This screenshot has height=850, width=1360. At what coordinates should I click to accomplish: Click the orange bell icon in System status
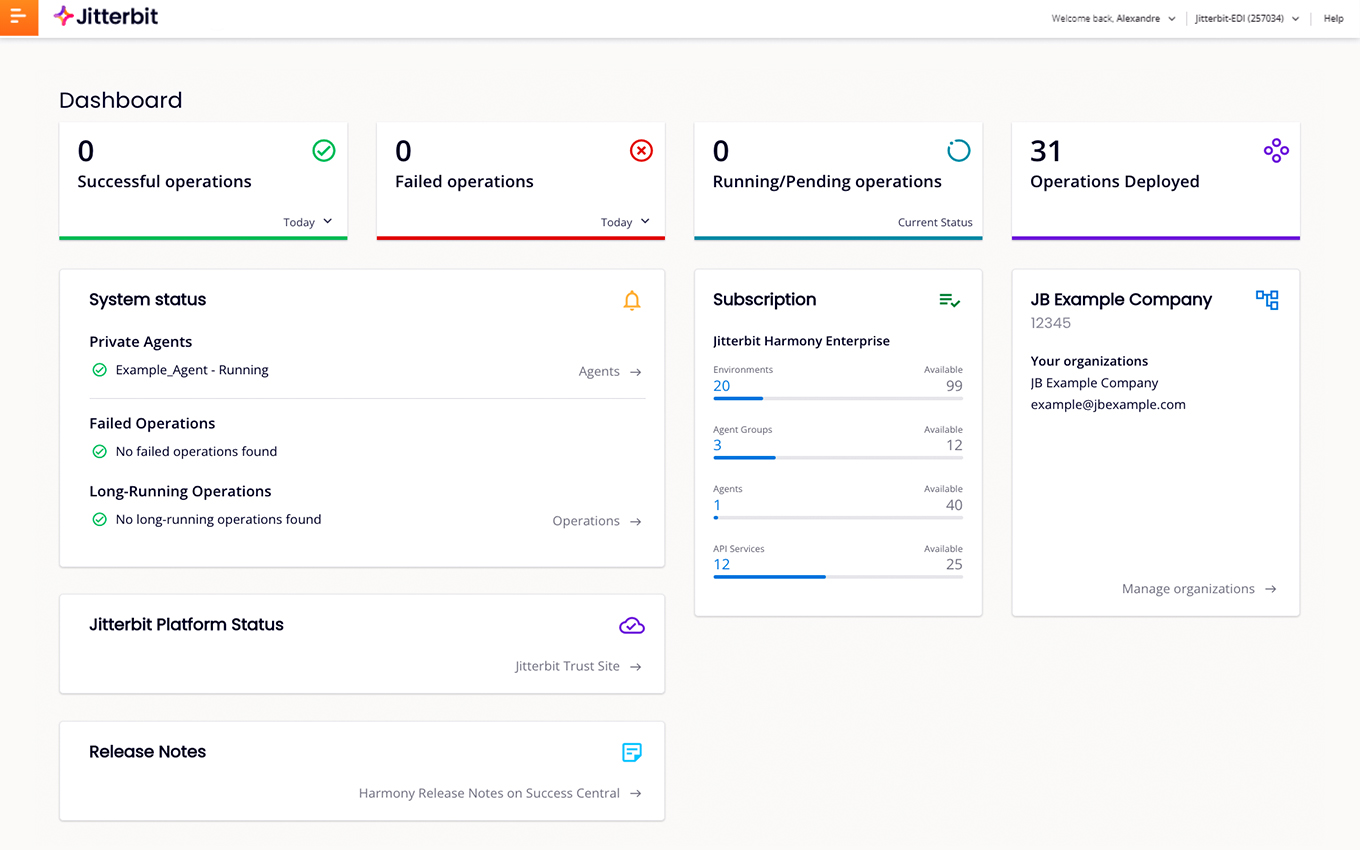coord(632,300)
